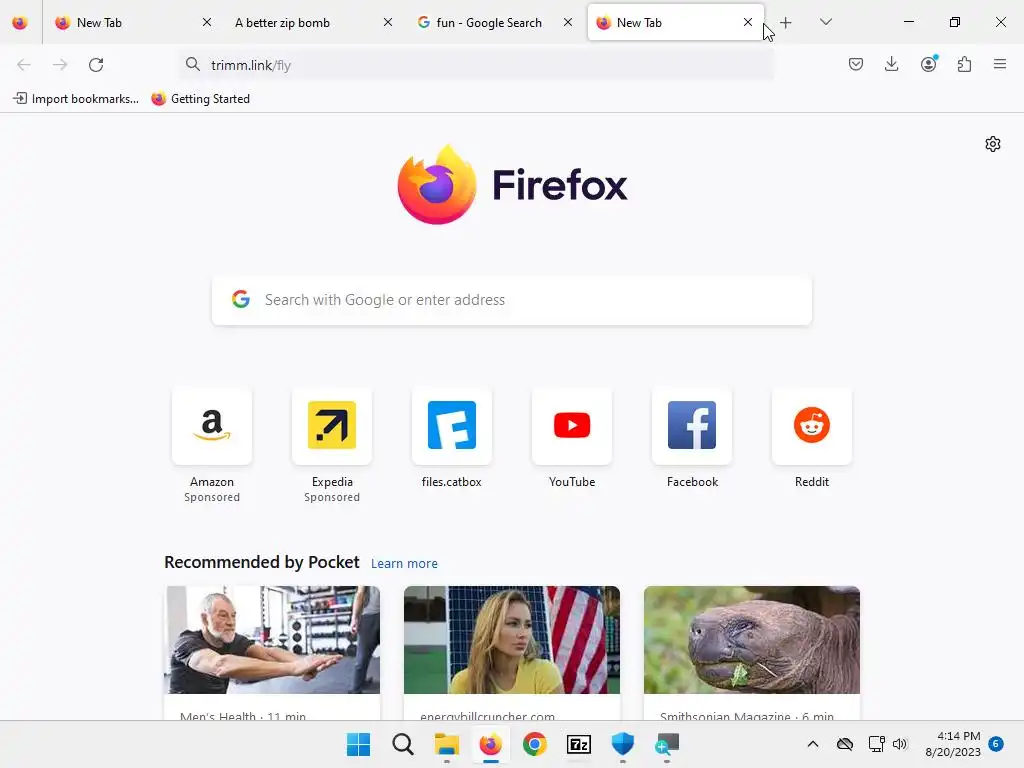Open the taskbar clock and date
The width and height of the screenshot is (1024, 768).
953,744
